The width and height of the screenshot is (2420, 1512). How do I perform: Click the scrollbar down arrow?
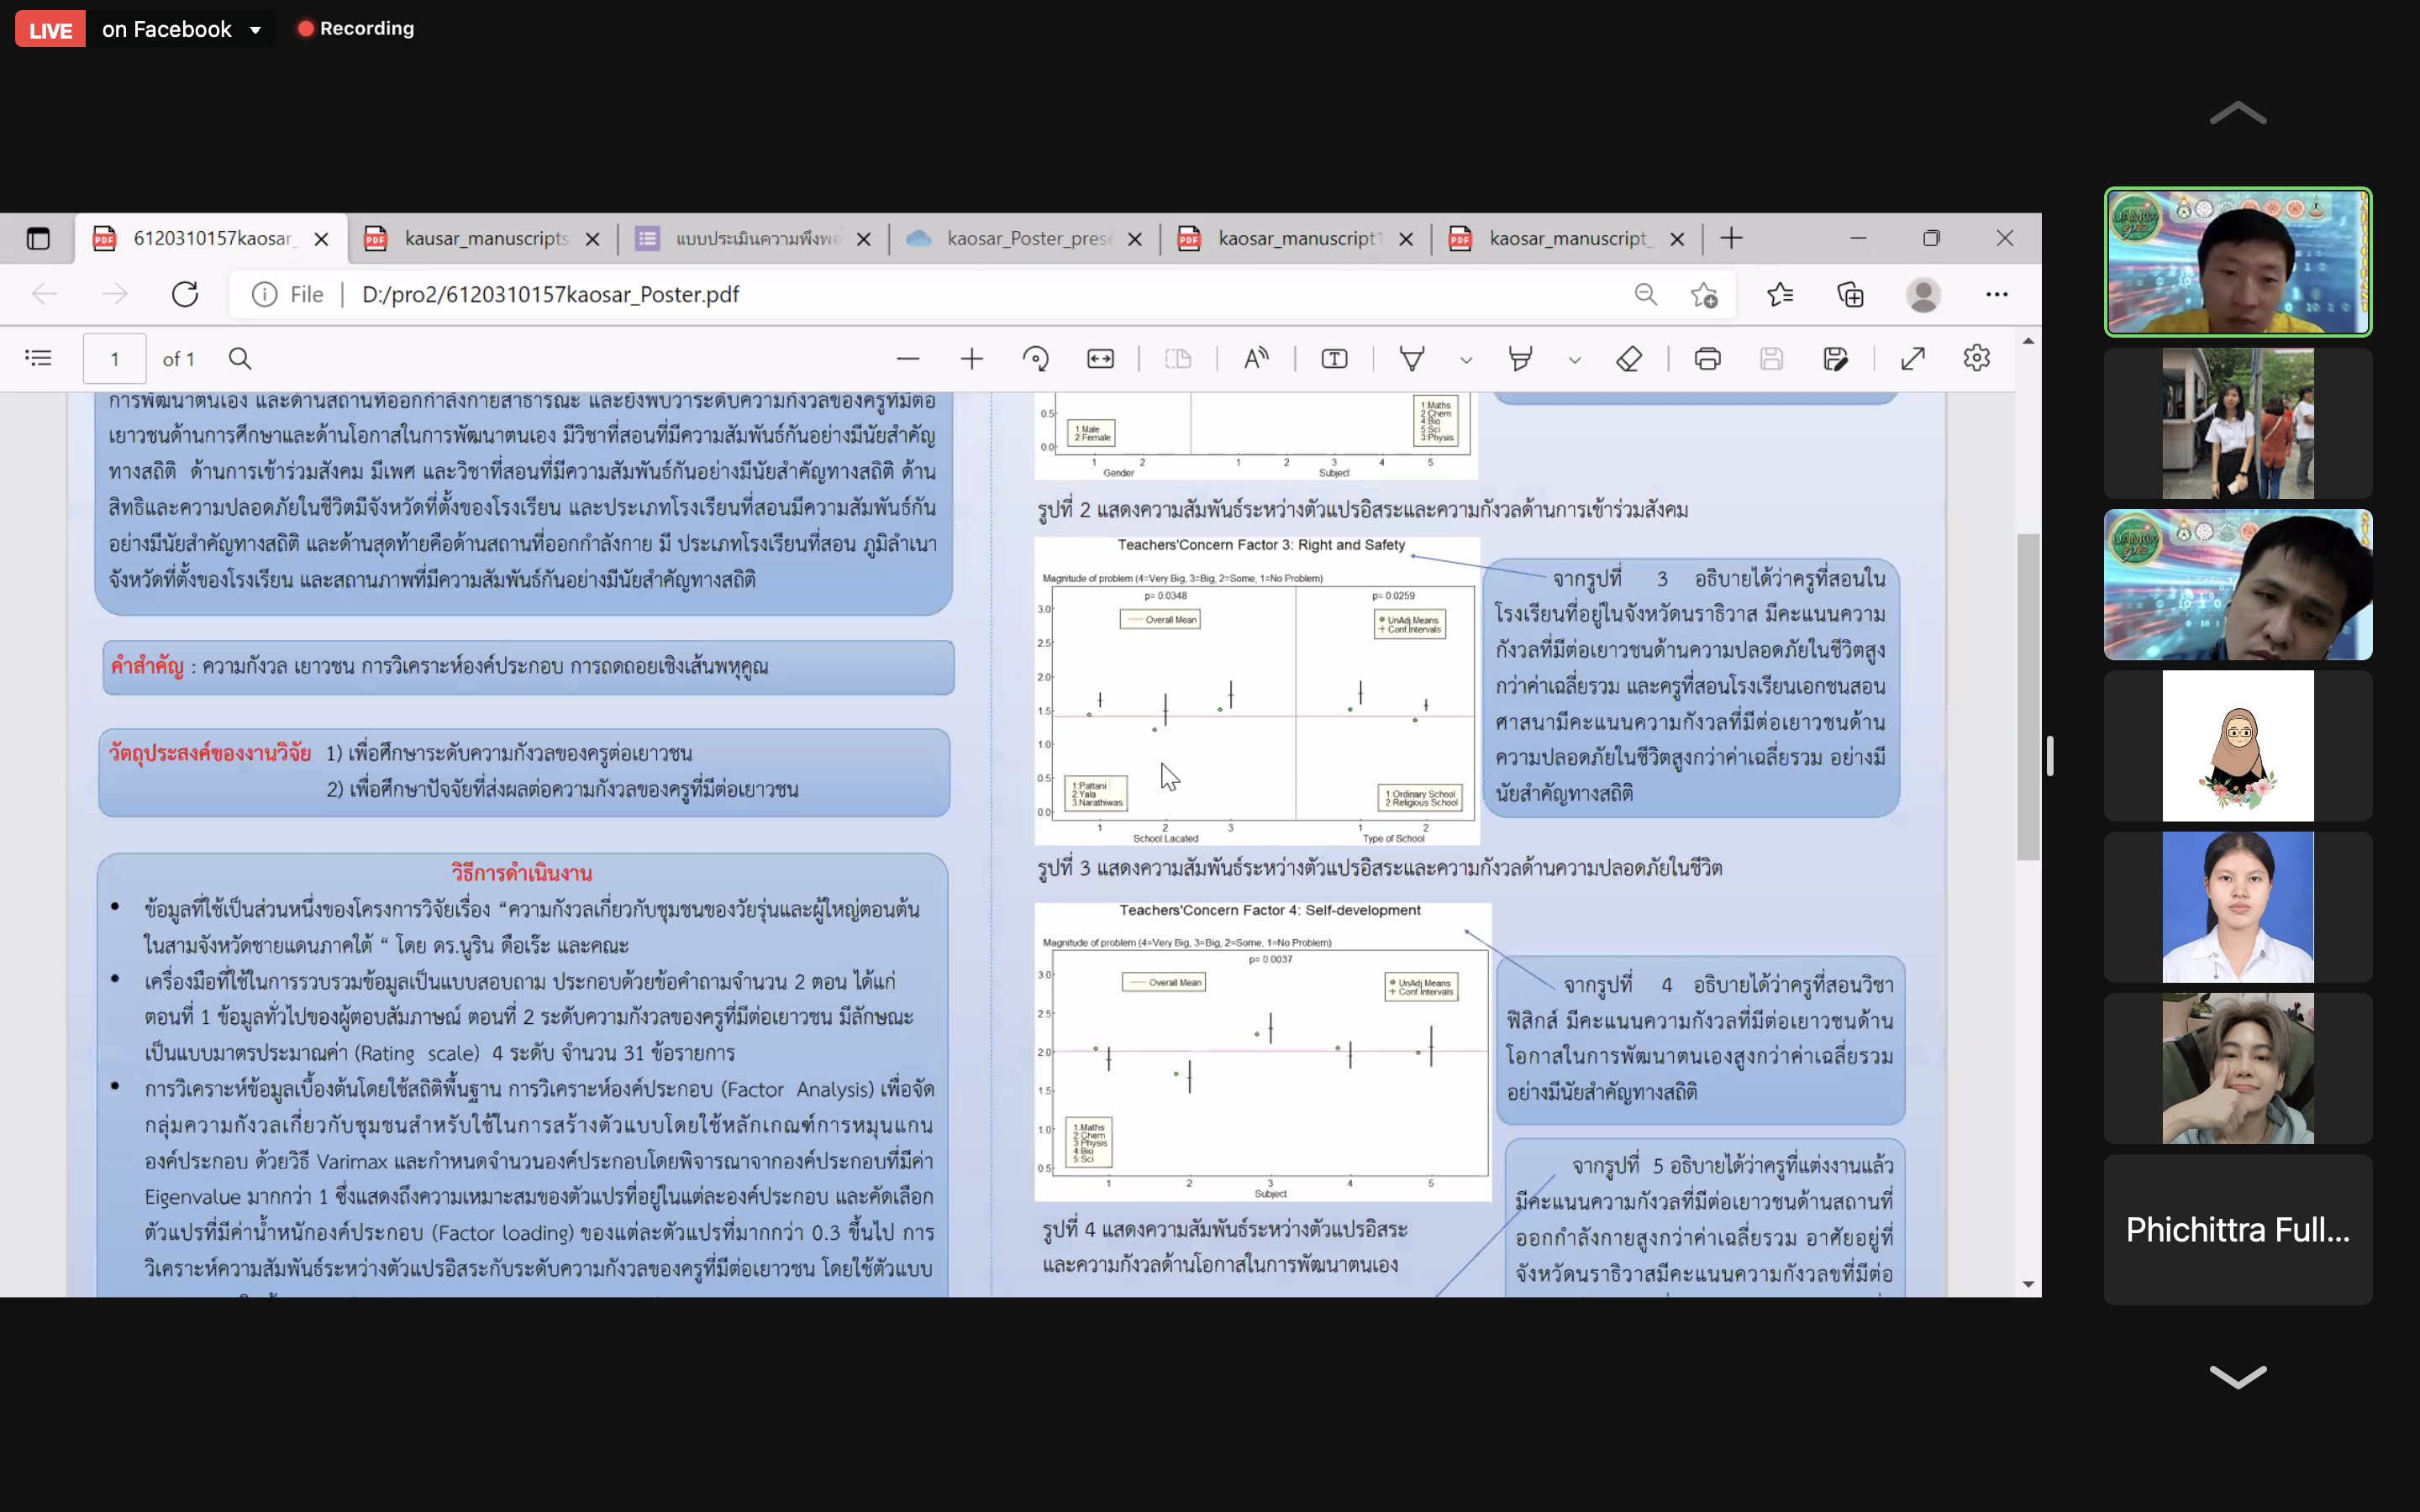click(x=2027, y=1284)
